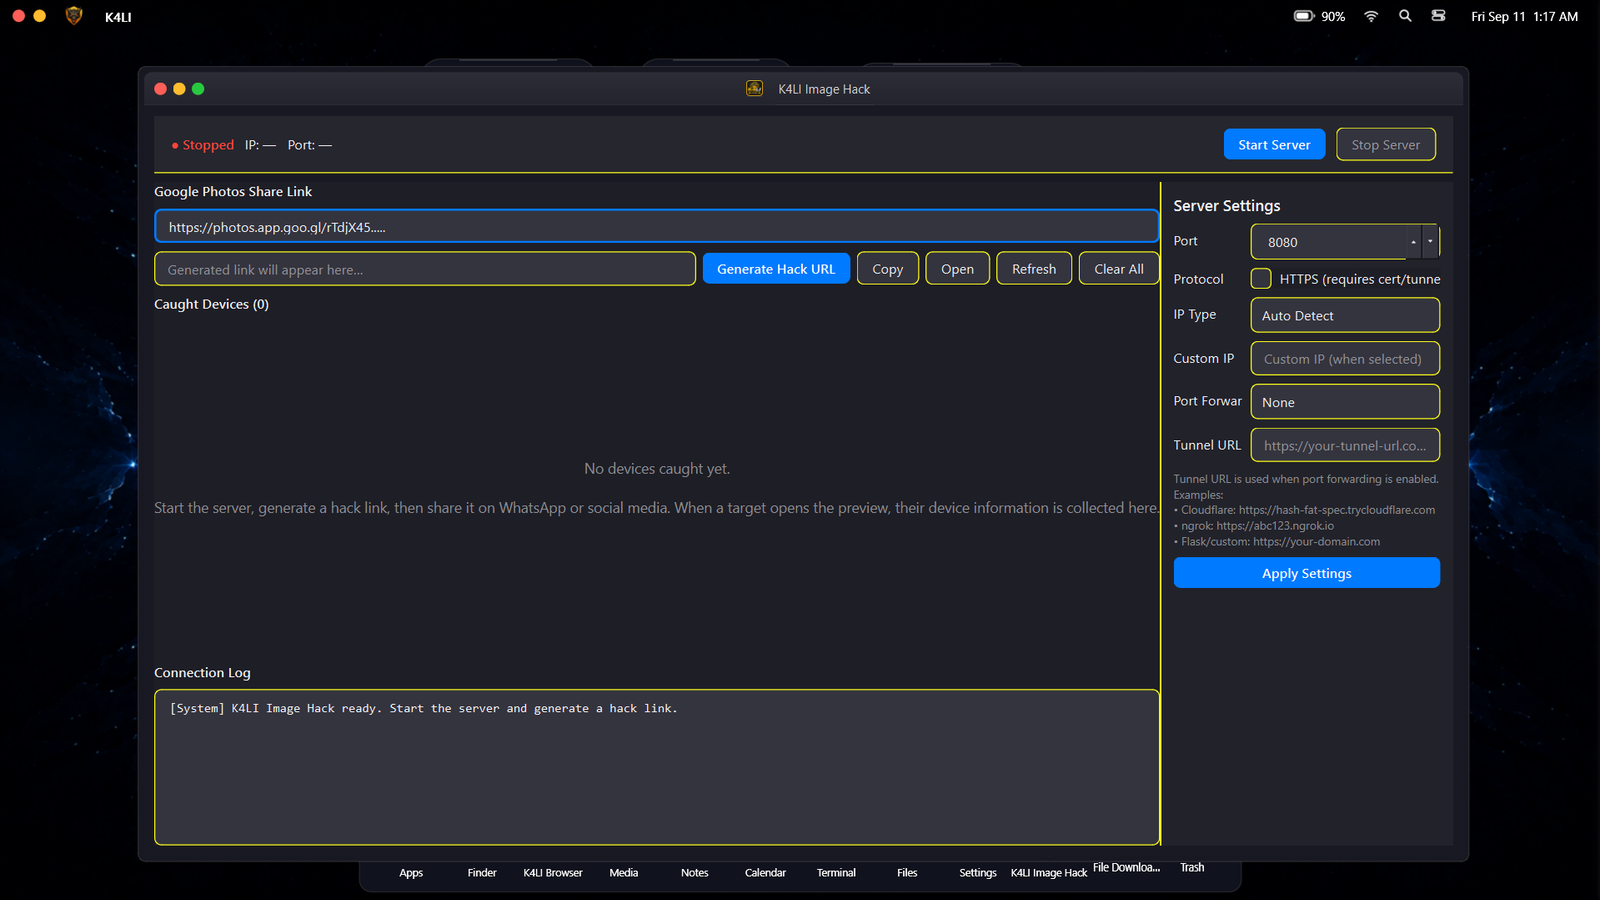Increase the Port value with up arrow
The width and height of the screenshot is (1600, 900).
[x=1414, y=241]
